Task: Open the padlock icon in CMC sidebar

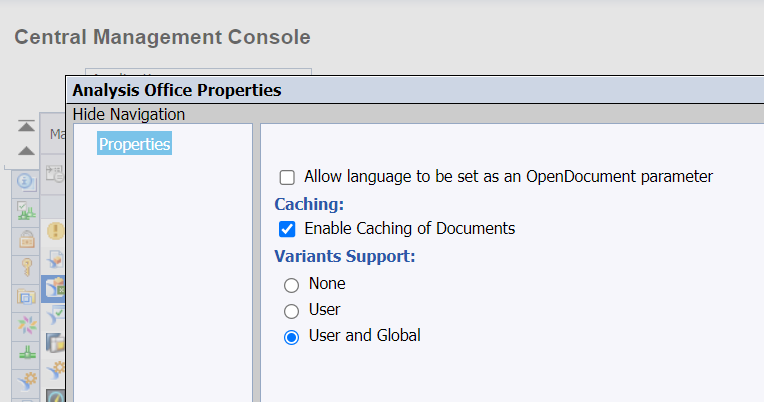Action: (26, 240)
